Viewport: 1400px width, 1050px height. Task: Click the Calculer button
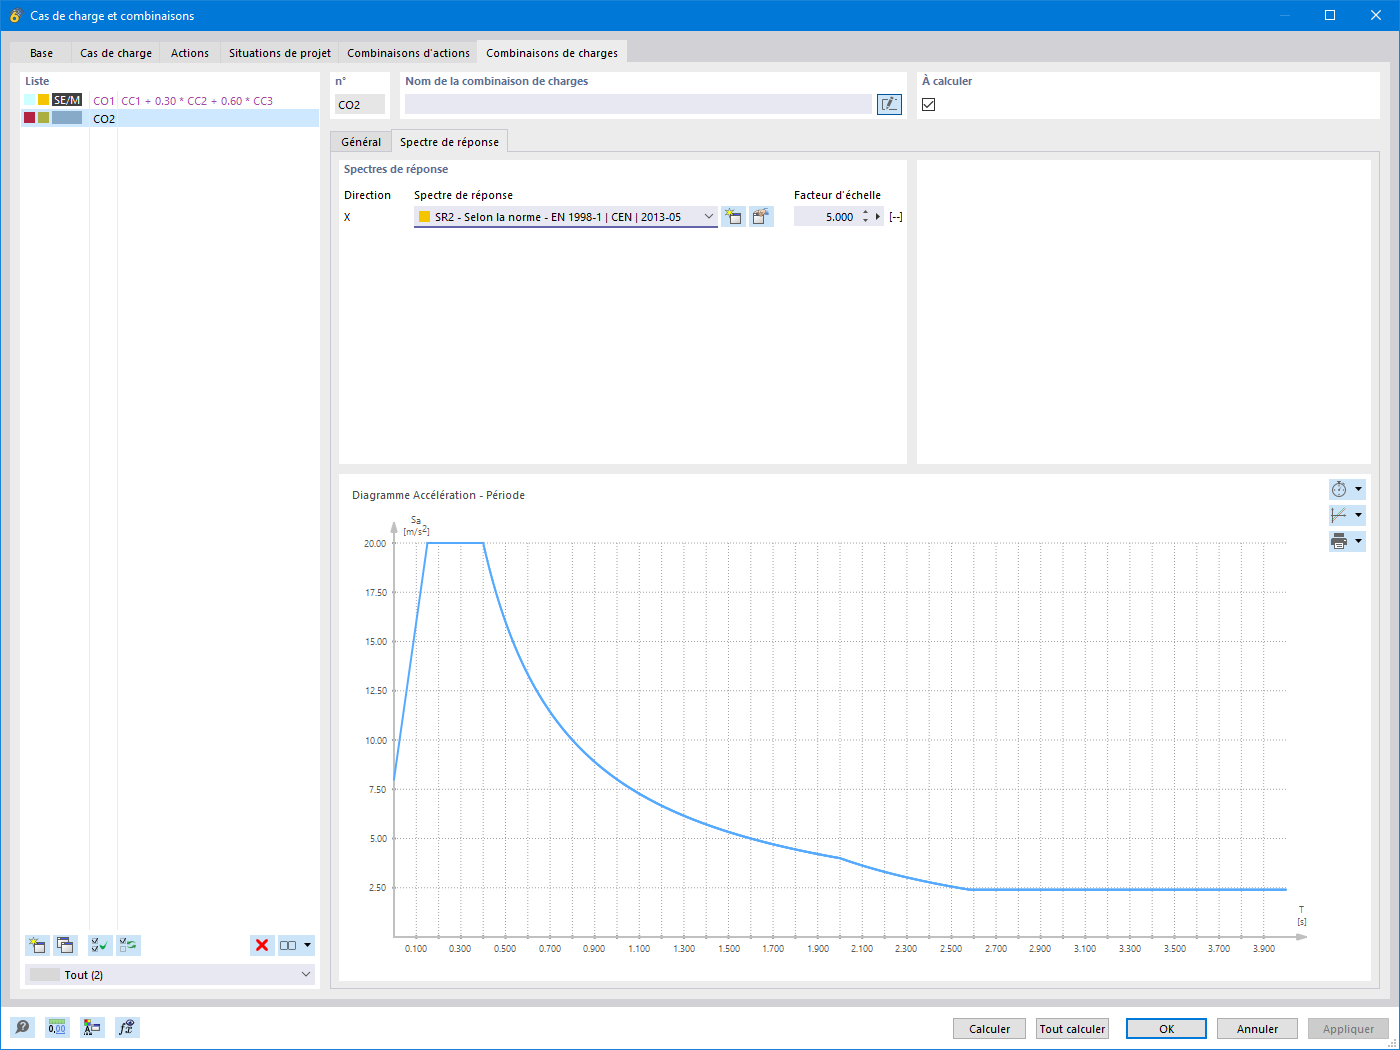990,1029
